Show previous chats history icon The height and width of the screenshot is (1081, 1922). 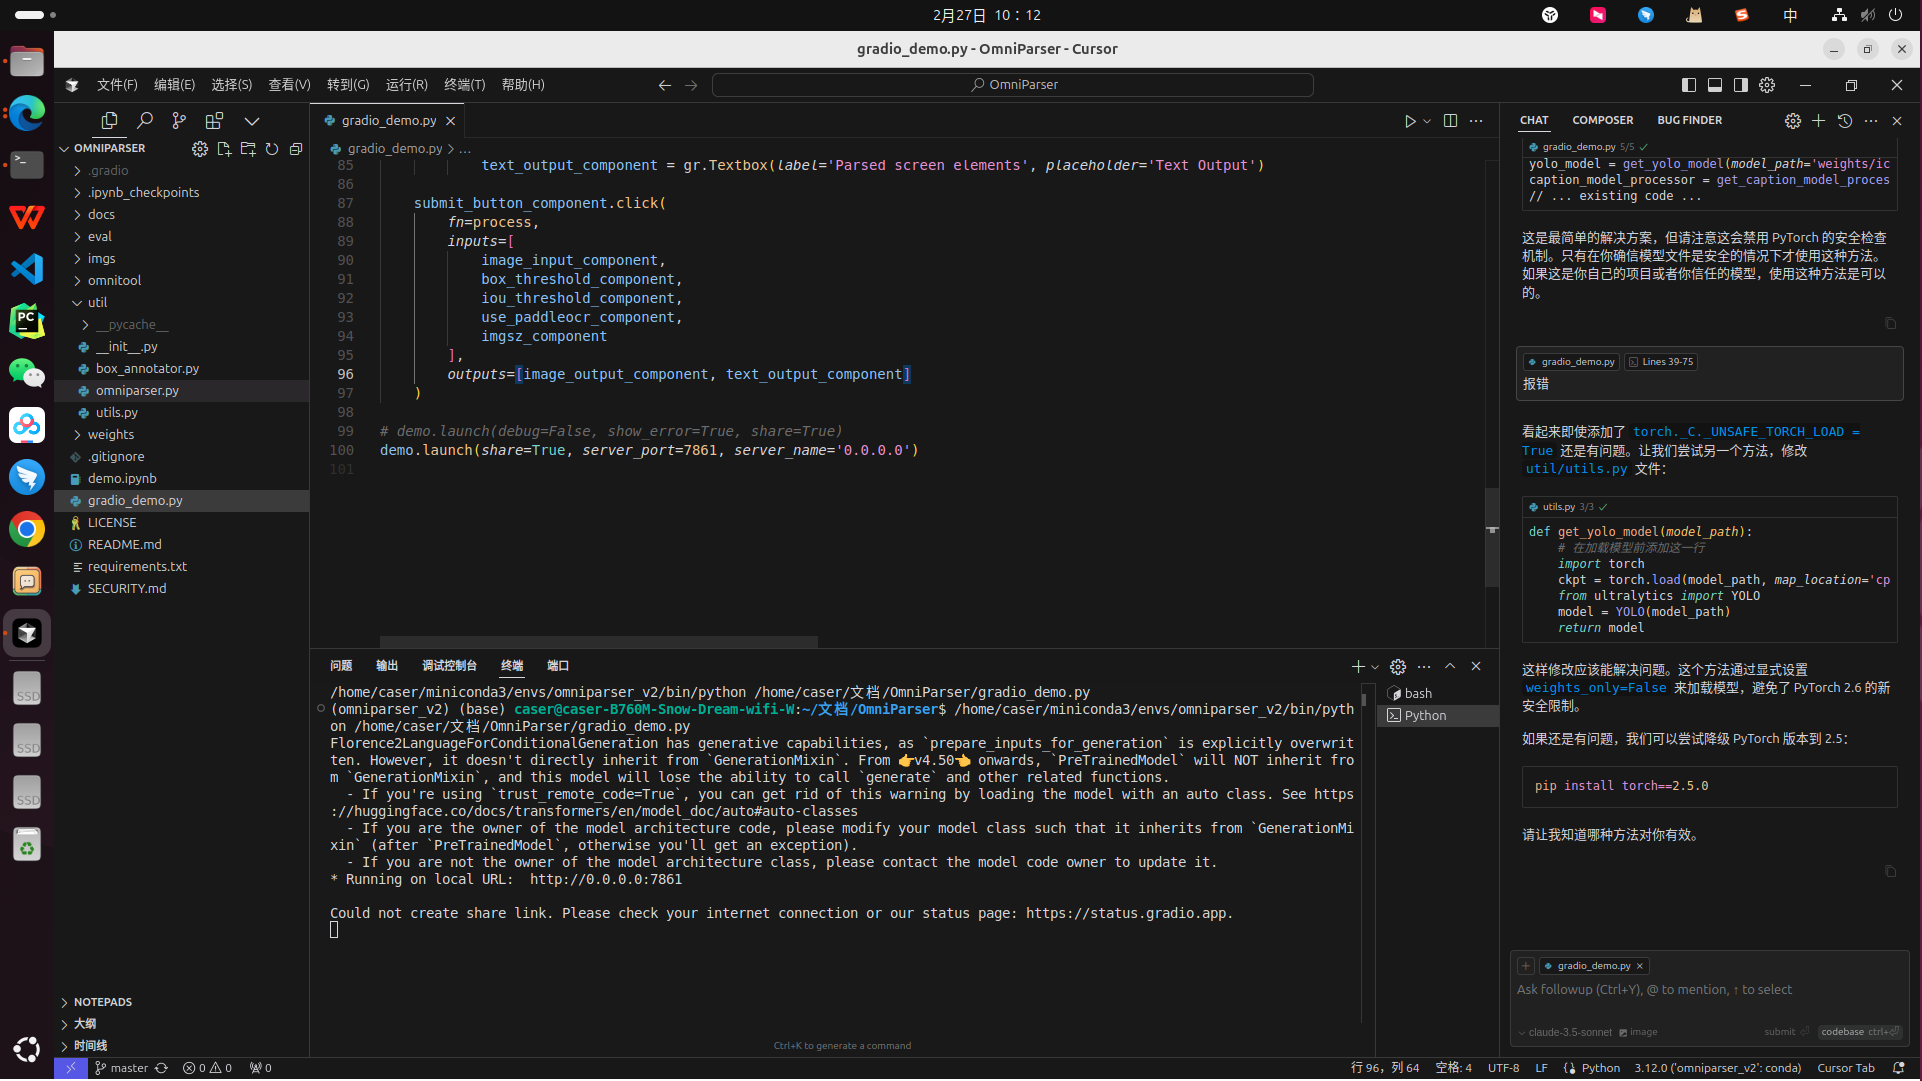pyautogui.click(x=1845, y=121)
